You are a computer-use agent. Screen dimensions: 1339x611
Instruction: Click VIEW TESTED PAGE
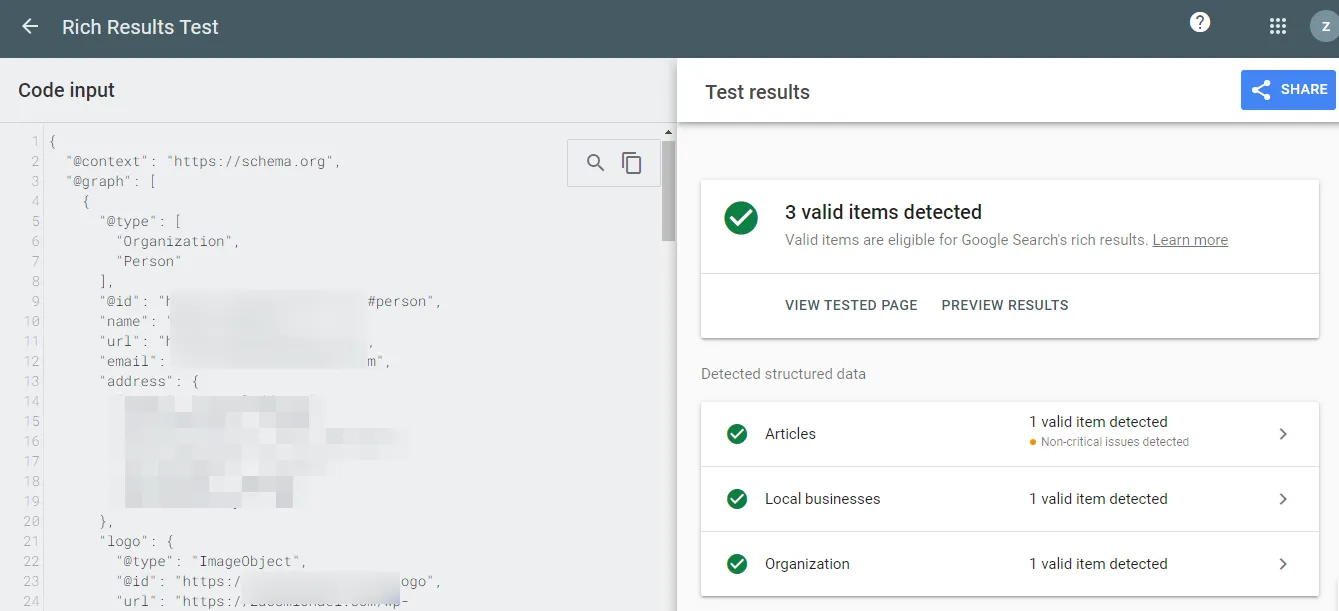point(851,305)
